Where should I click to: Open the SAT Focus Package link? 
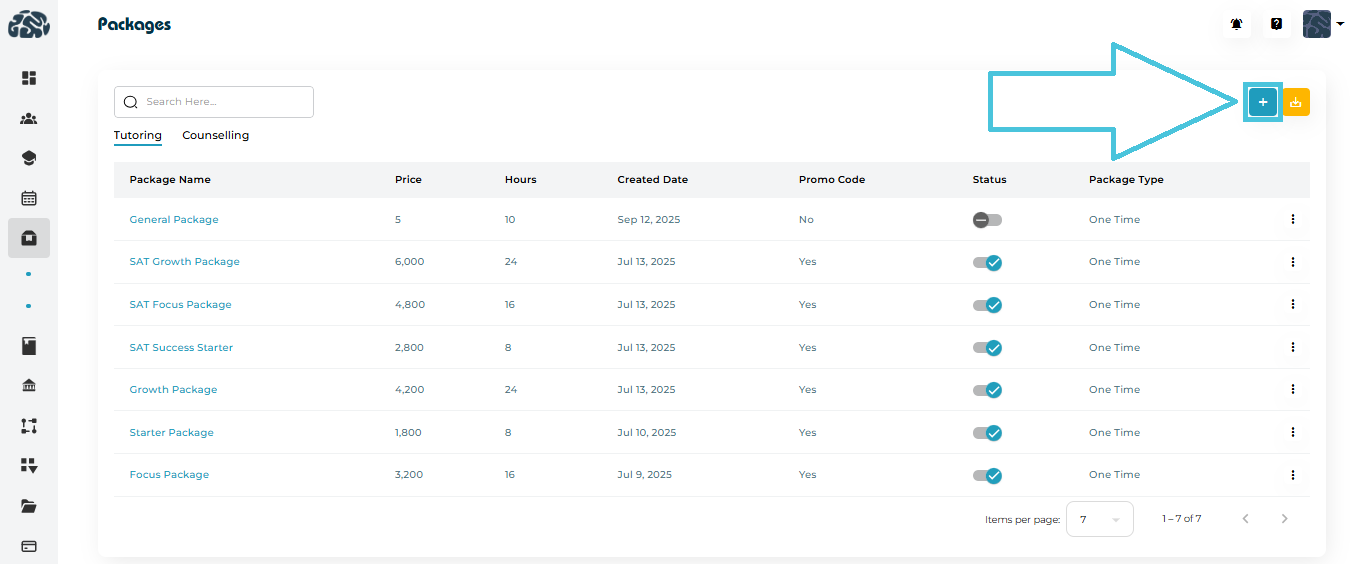(180, 305)
